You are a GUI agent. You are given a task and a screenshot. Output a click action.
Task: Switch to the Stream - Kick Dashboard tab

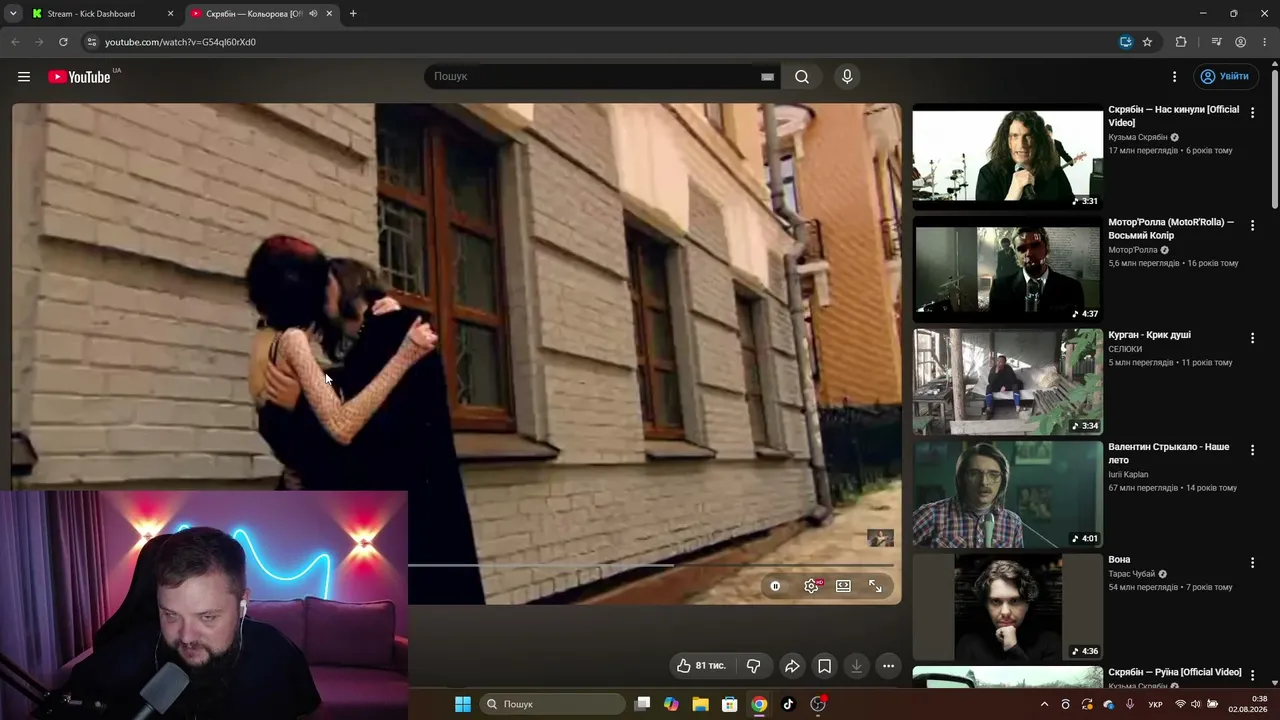(x=102, y=14)
